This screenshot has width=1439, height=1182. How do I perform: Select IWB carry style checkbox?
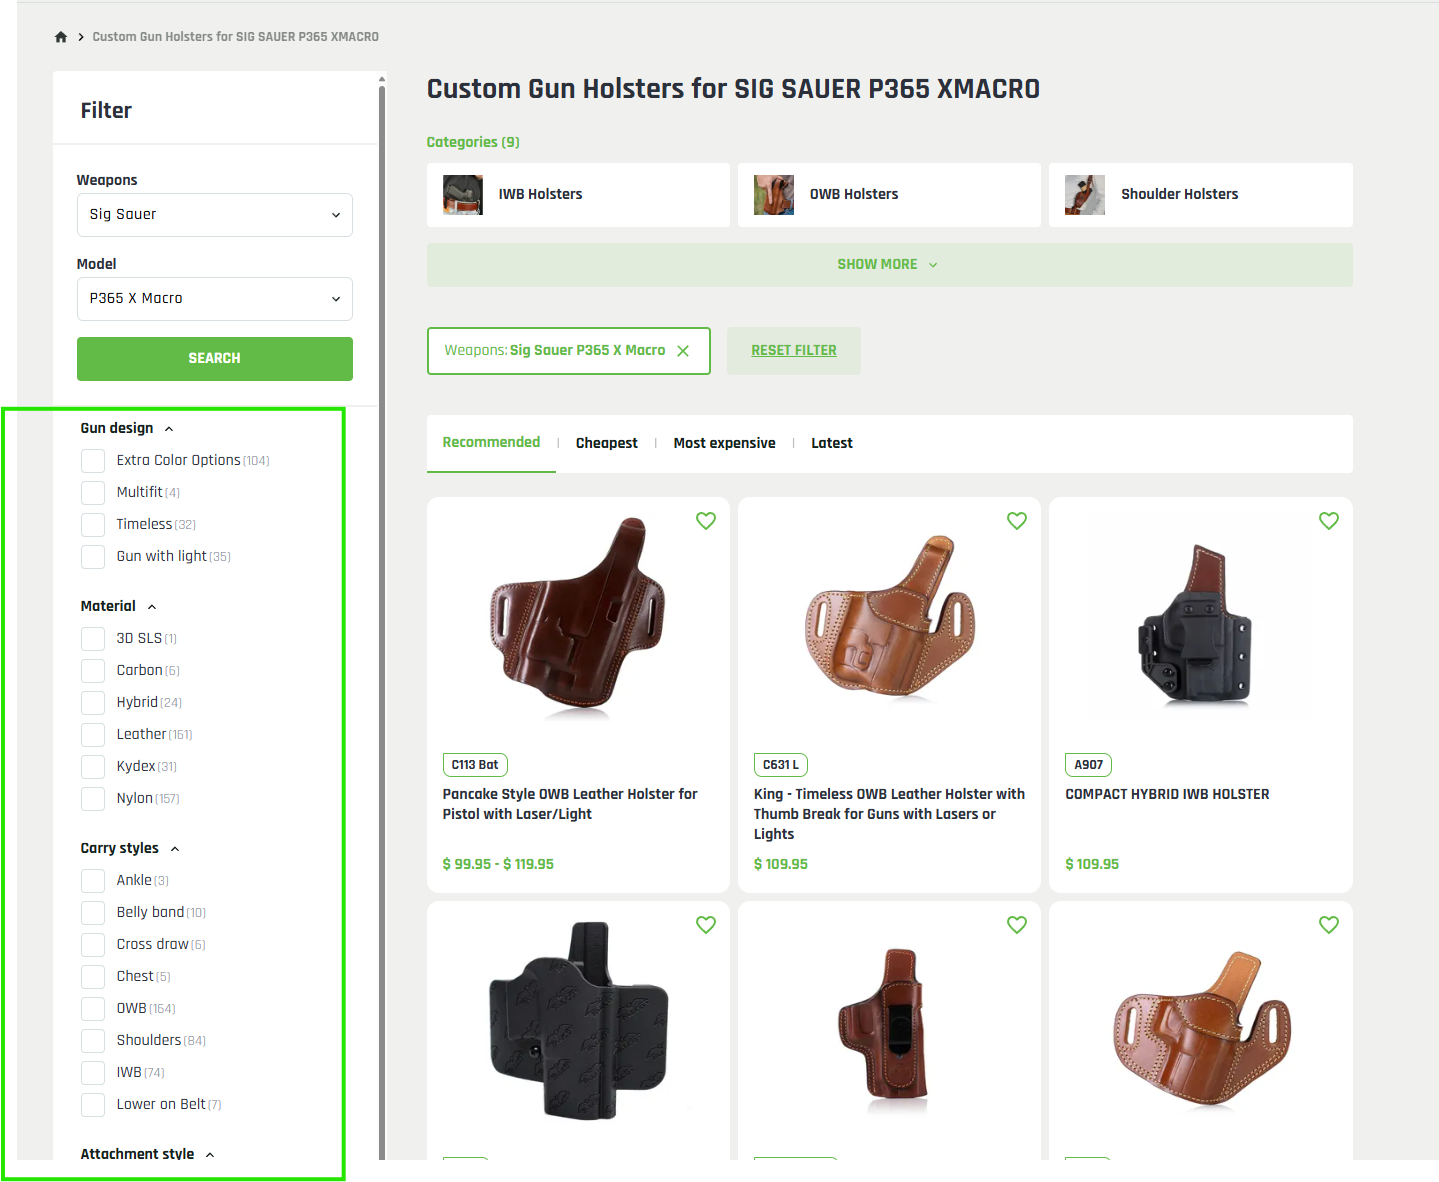93,1073
